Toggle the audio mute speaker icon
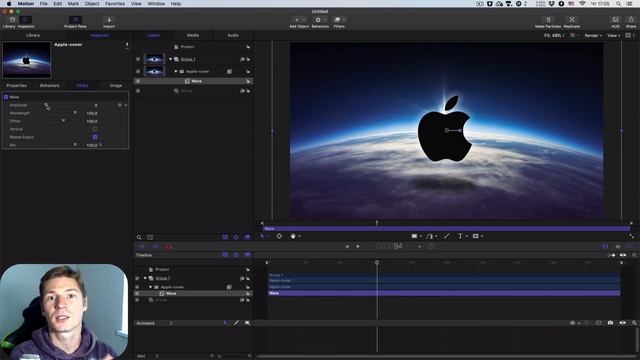Viewport: 640px width, 360px height. (x=618, y=246)
